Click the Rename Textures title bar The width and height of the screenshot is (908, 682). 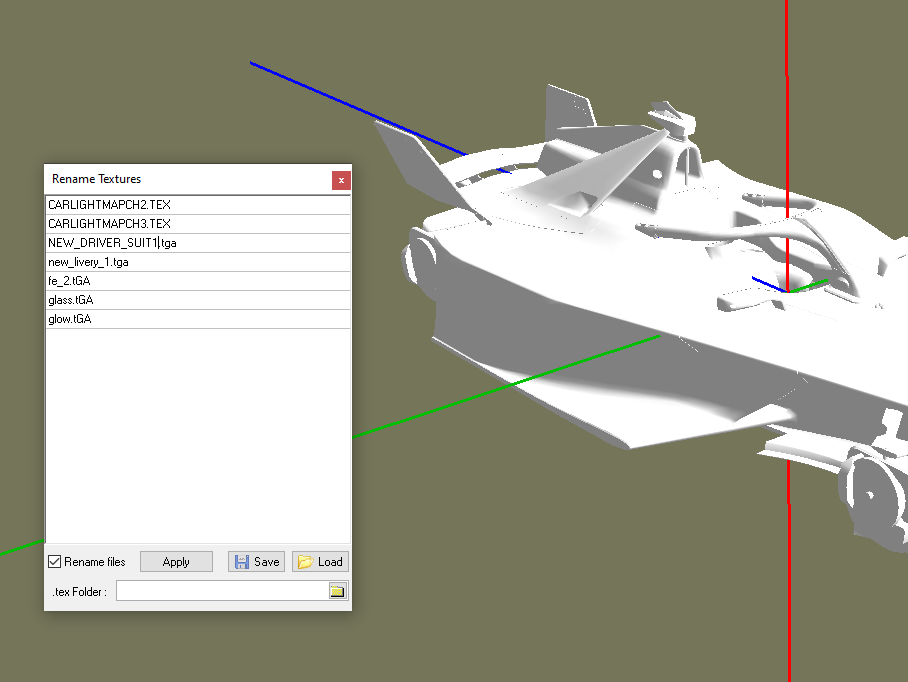[188, 179]
